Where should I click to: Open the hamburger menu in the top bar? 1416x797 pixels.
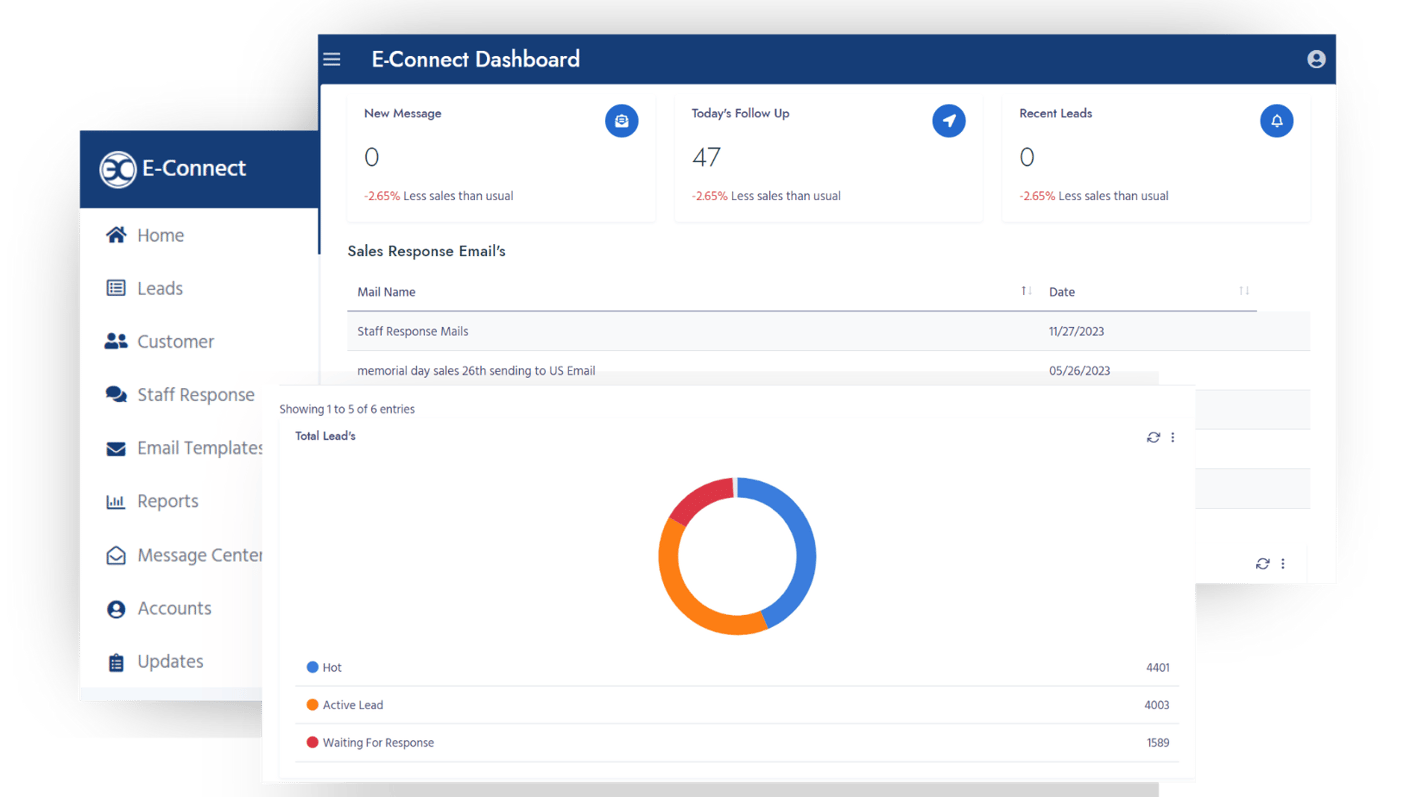click(331, 59)
